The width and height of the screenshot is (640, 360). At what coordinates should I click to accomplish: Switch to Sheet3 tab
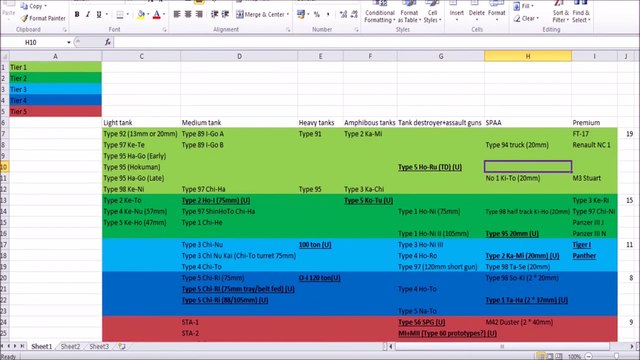click(x=99, y=347)
